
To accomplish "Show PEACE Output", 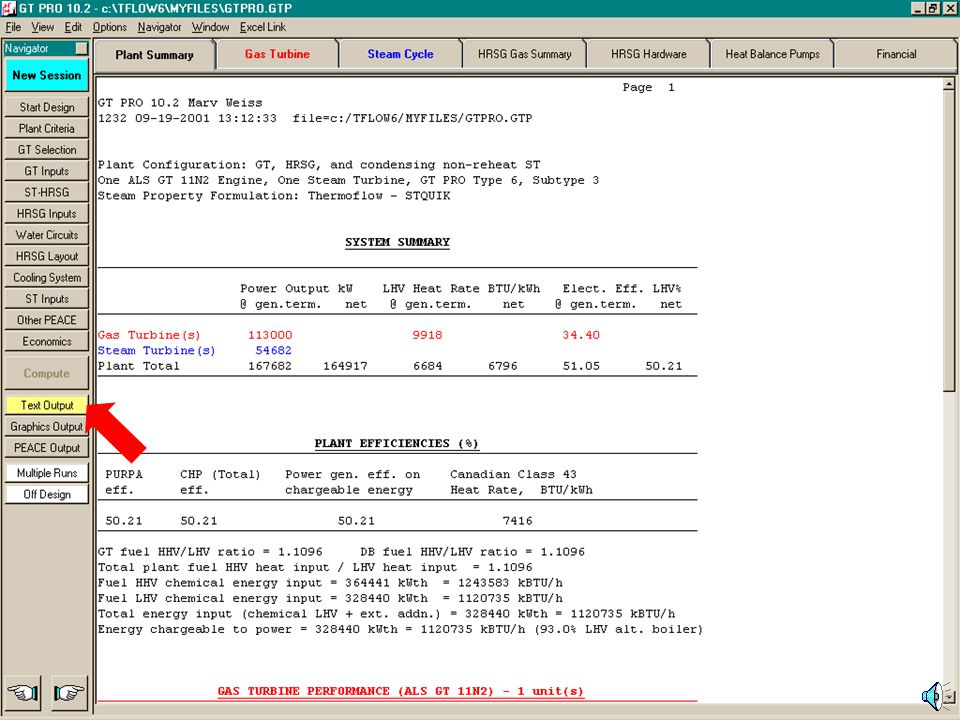I will coord(47,448).
